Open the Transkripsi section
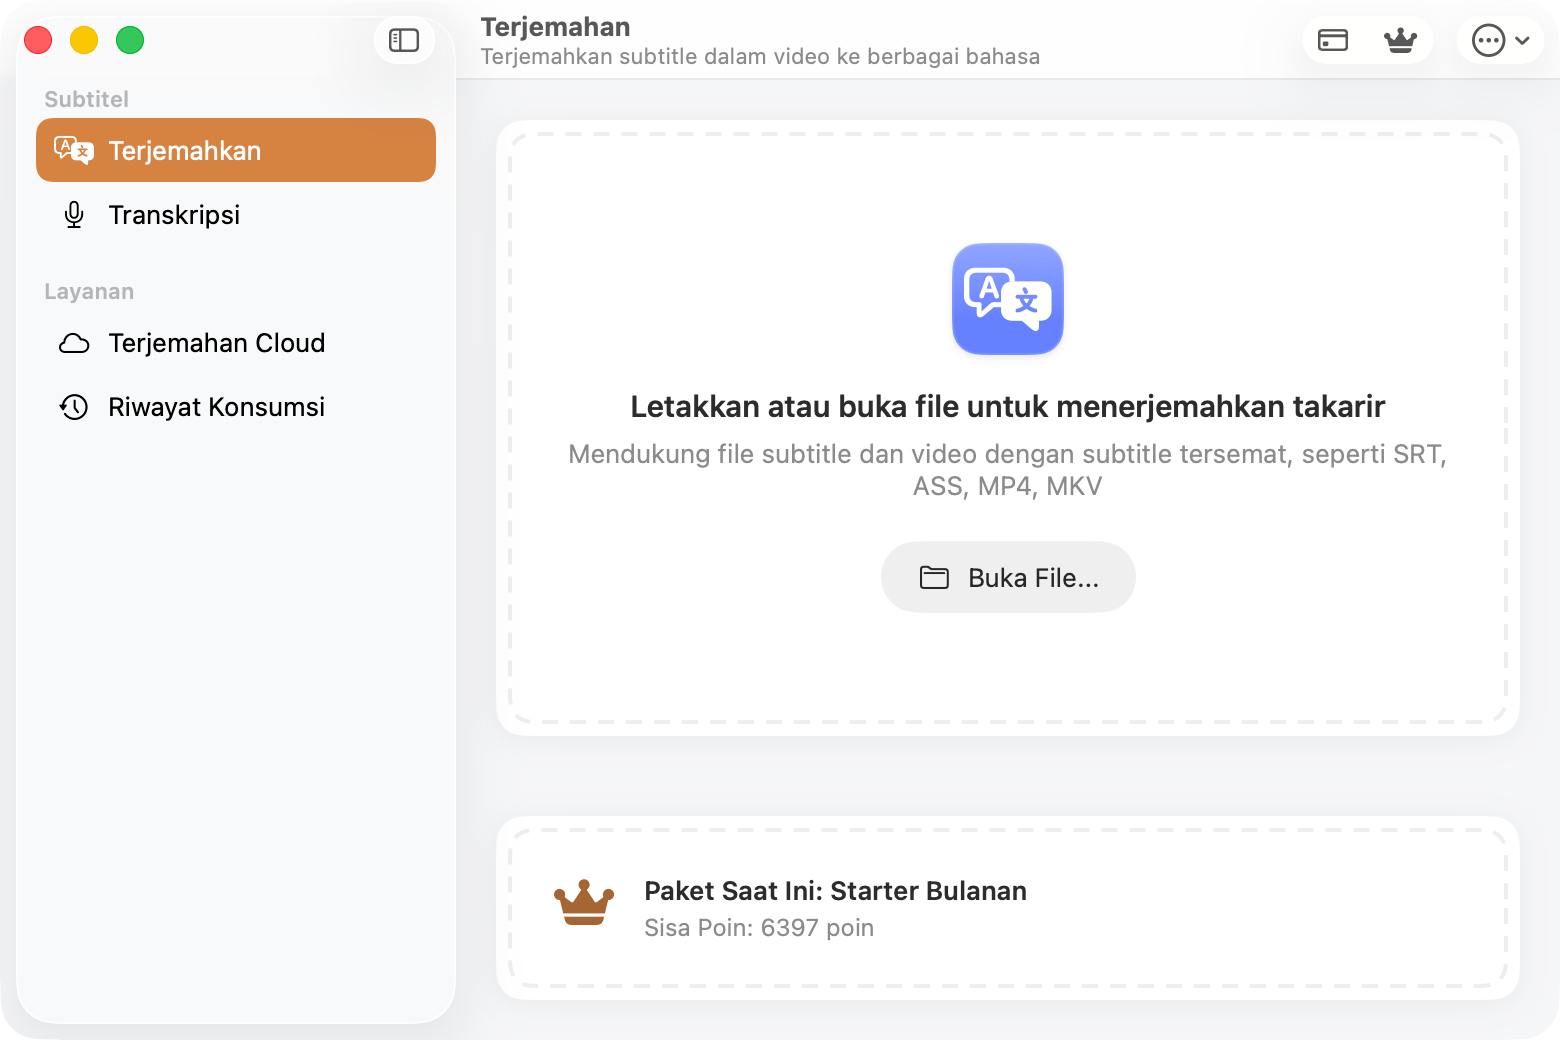Viewport: 1560px width, 1040px height. point(236,214)
